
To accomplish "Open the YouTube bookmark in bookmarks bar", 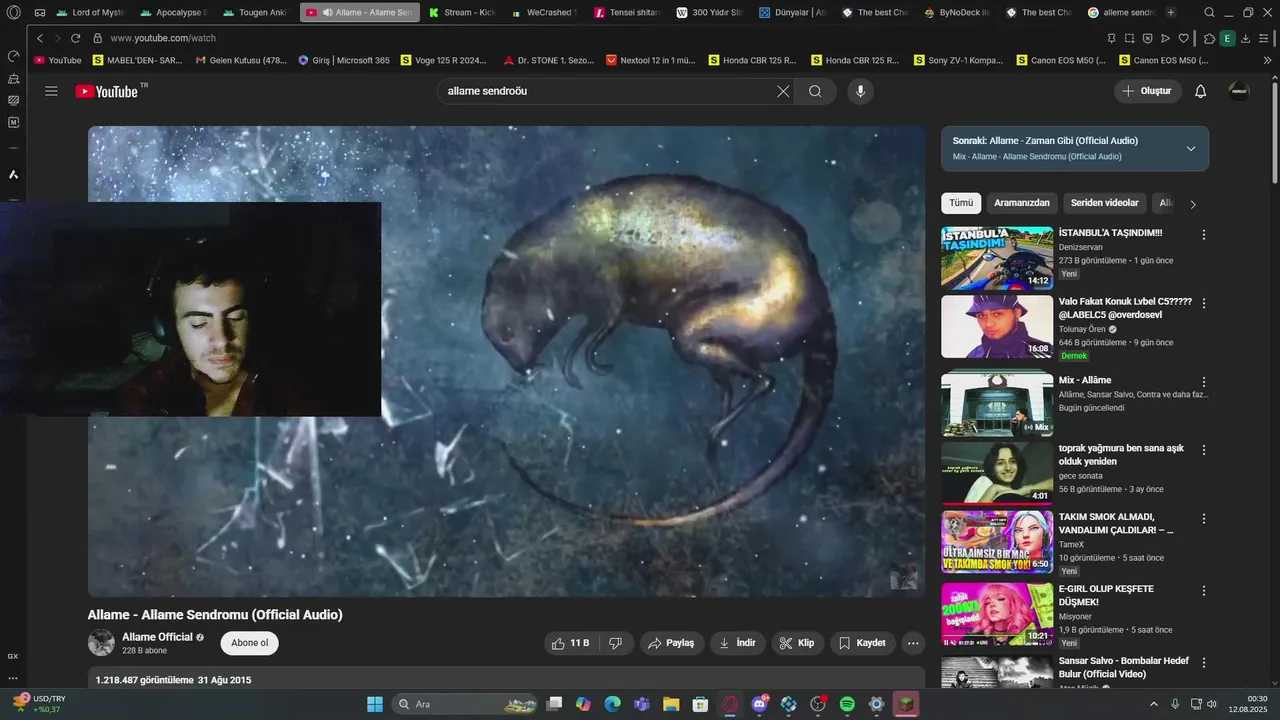I will tap(57, 60).
